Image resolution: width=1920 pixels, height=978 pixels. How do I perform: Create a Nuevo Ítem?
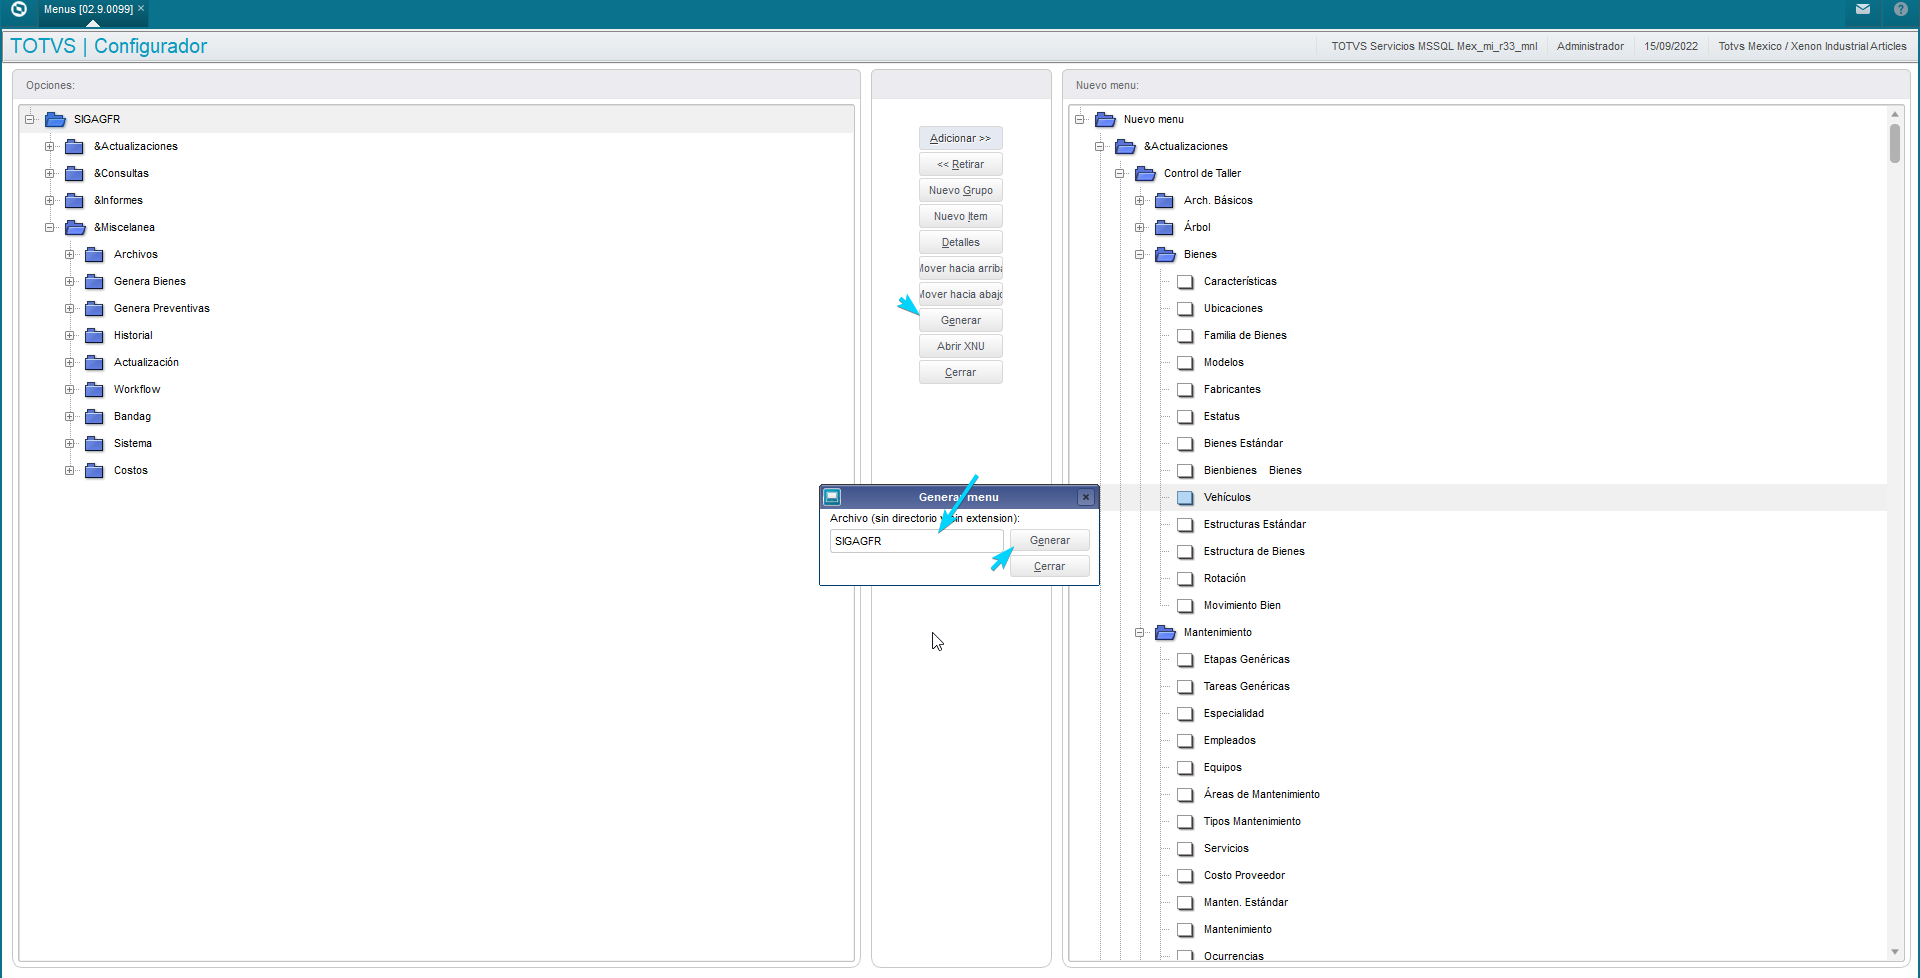(960, 216)
